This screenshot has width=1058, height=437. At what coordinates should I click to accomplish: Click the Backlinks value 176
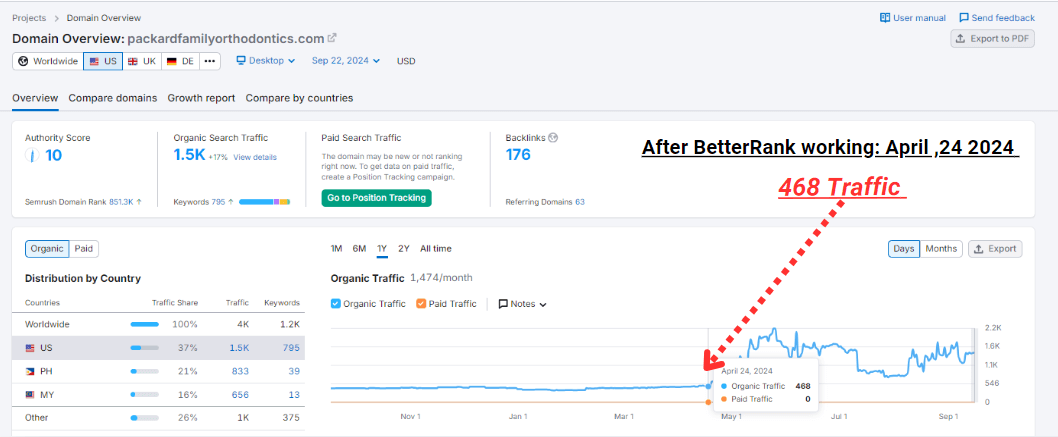[518, 155]
